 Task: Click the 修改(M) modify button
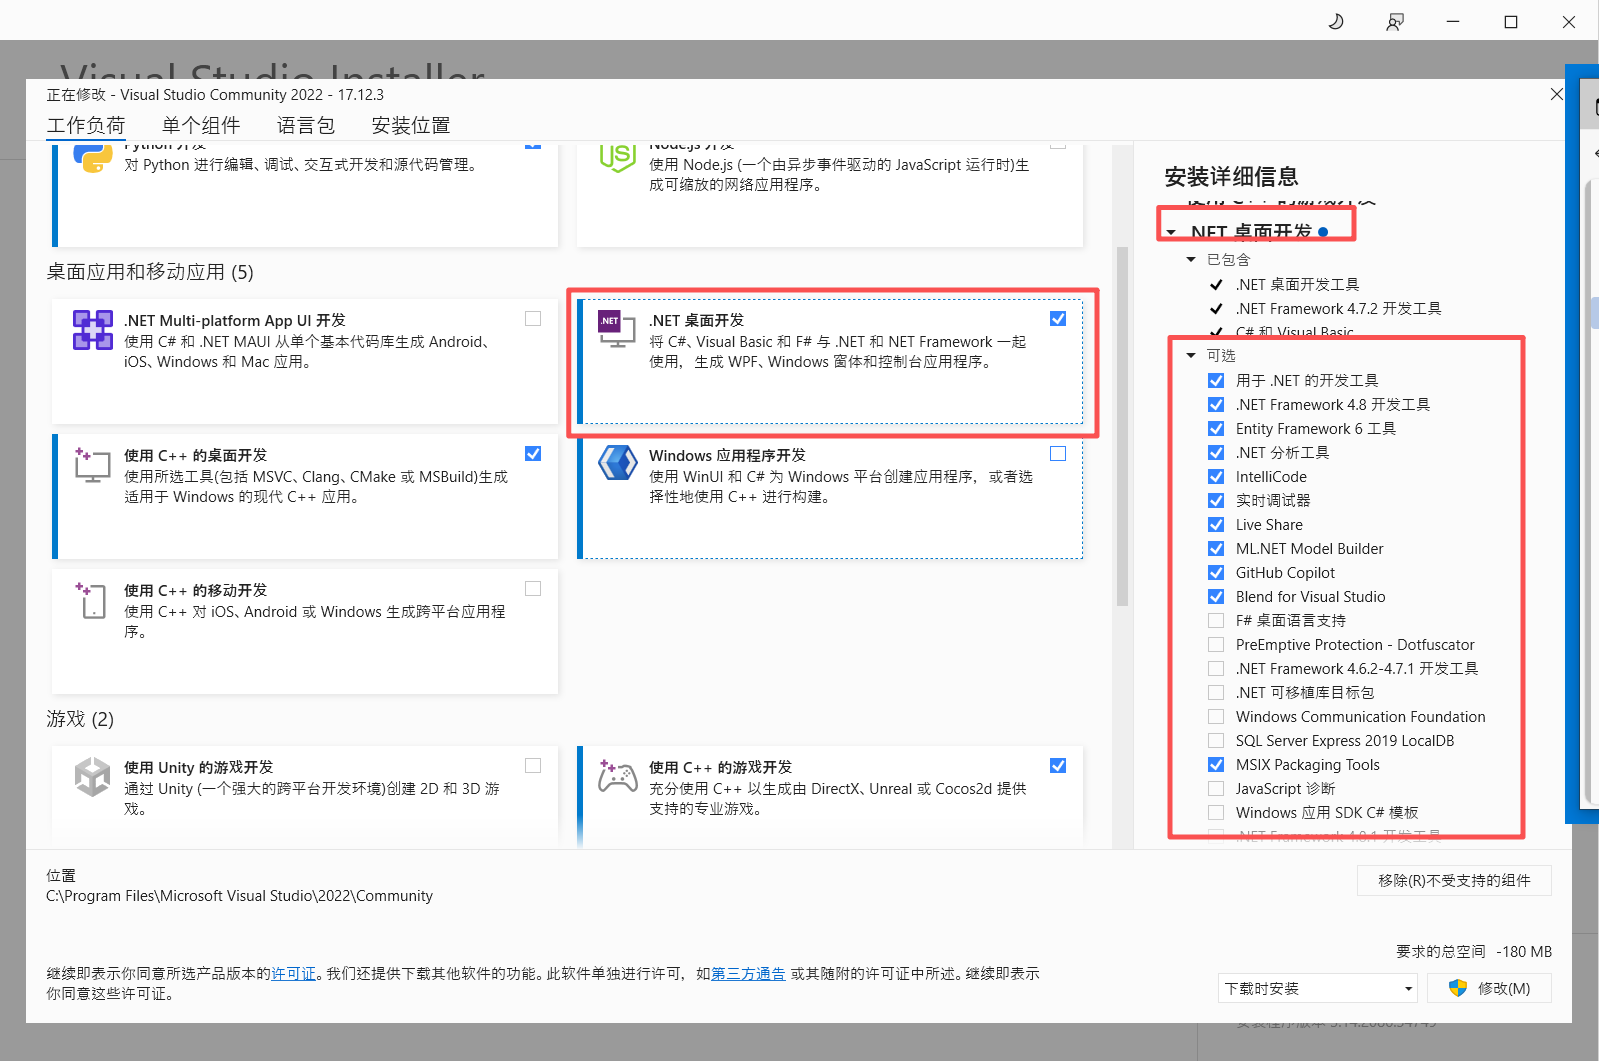(x=1489, y=988)
